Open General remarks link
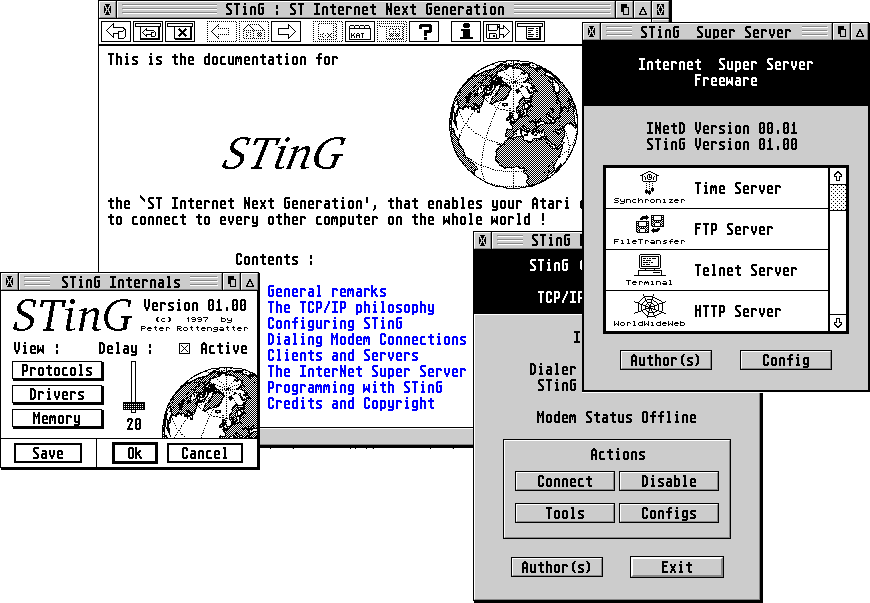 point(327,291)
